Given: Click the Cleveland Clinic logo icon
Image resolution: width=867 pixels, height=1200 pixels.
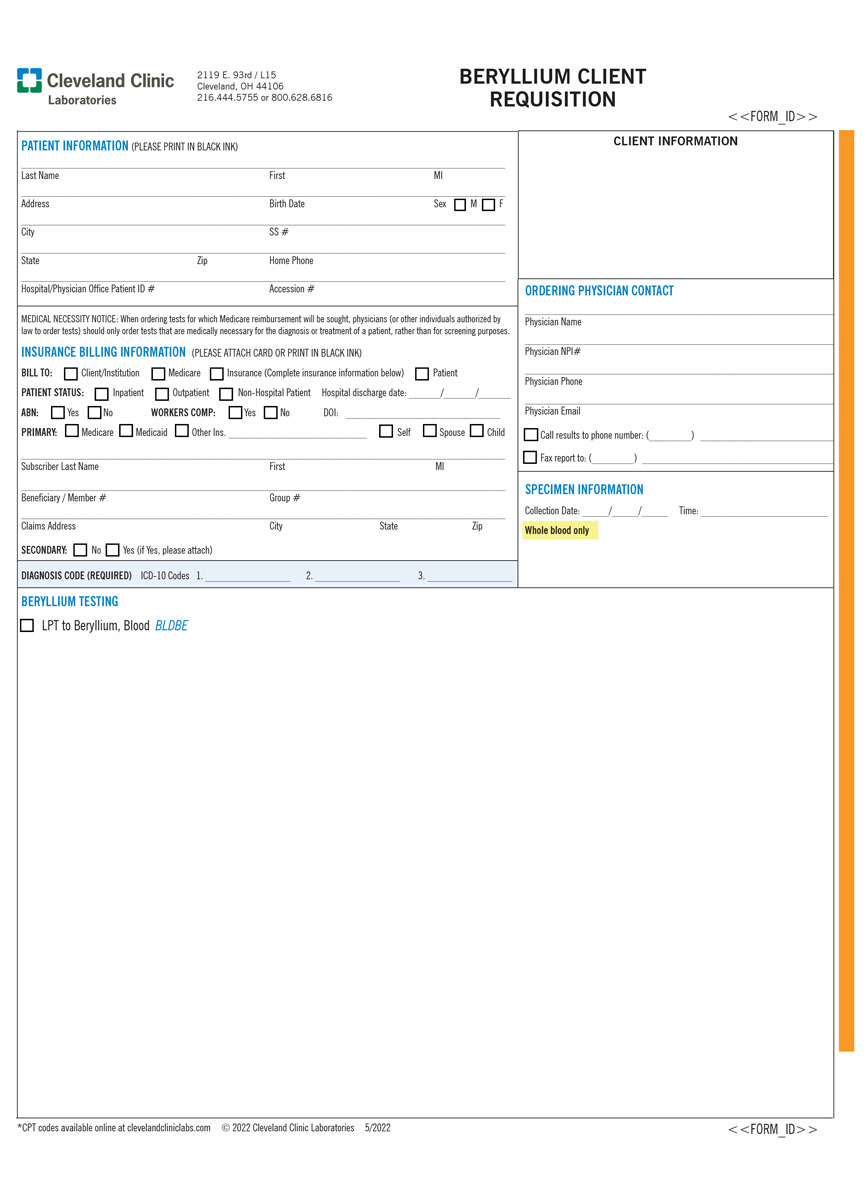Looking at the screenshot, I should coord(29,81).
